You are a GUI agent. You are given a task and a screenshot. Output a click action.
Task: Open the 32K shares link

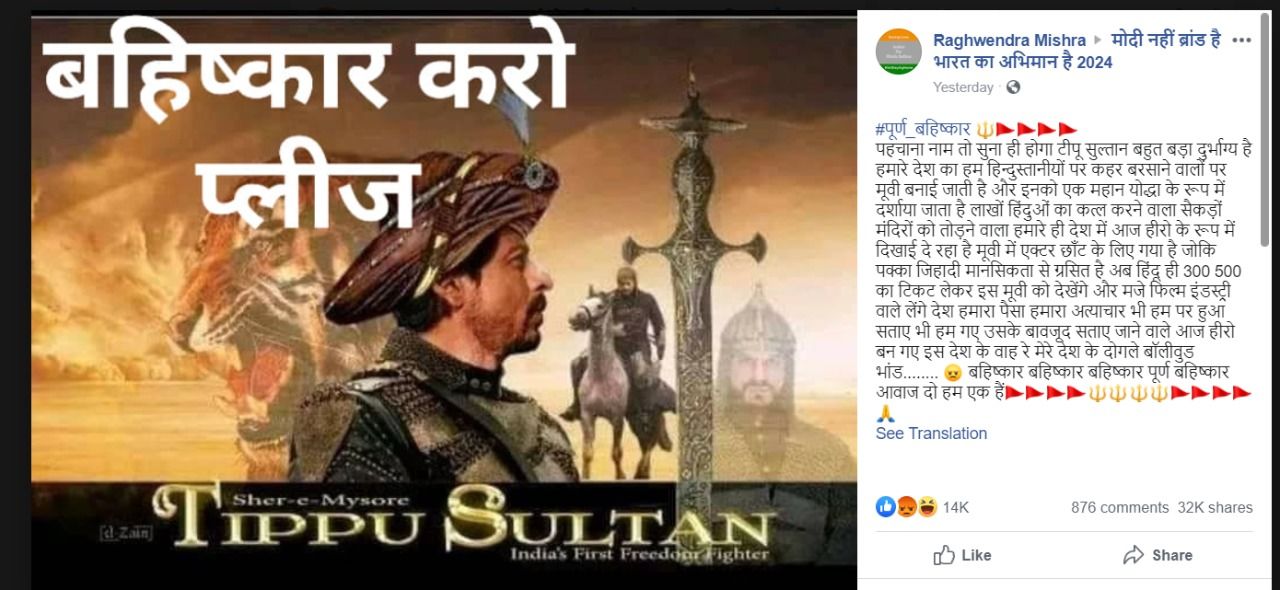1215,508
